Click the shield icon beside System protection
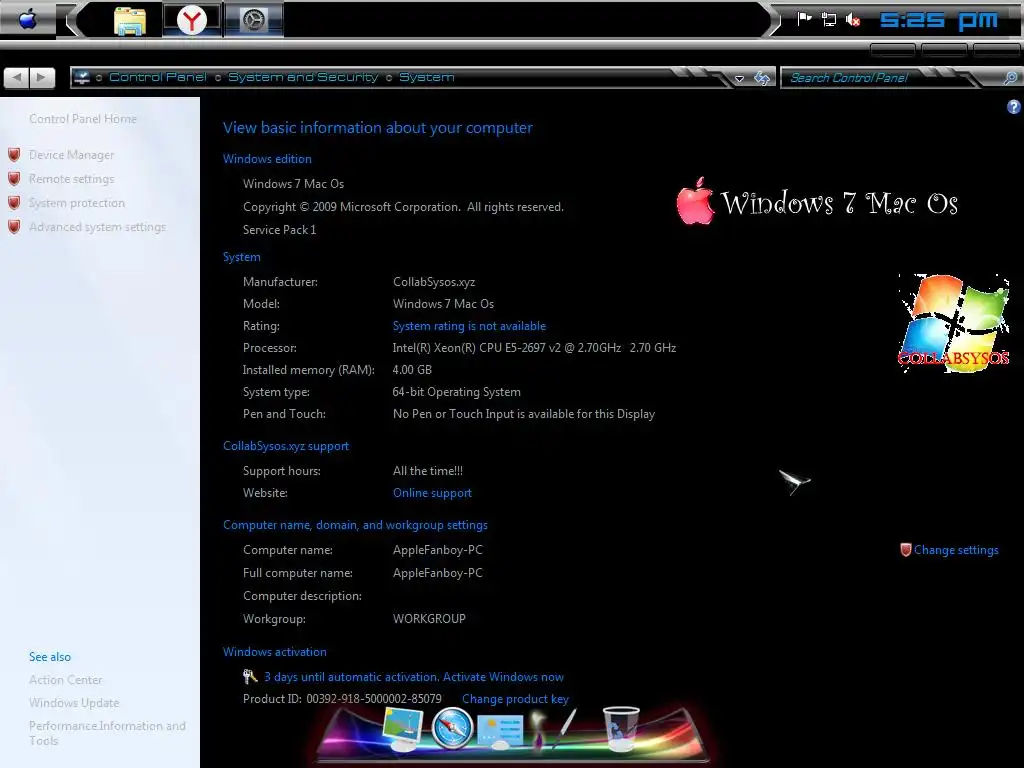Screen dimensions: 1024x768 pos(14,202)
